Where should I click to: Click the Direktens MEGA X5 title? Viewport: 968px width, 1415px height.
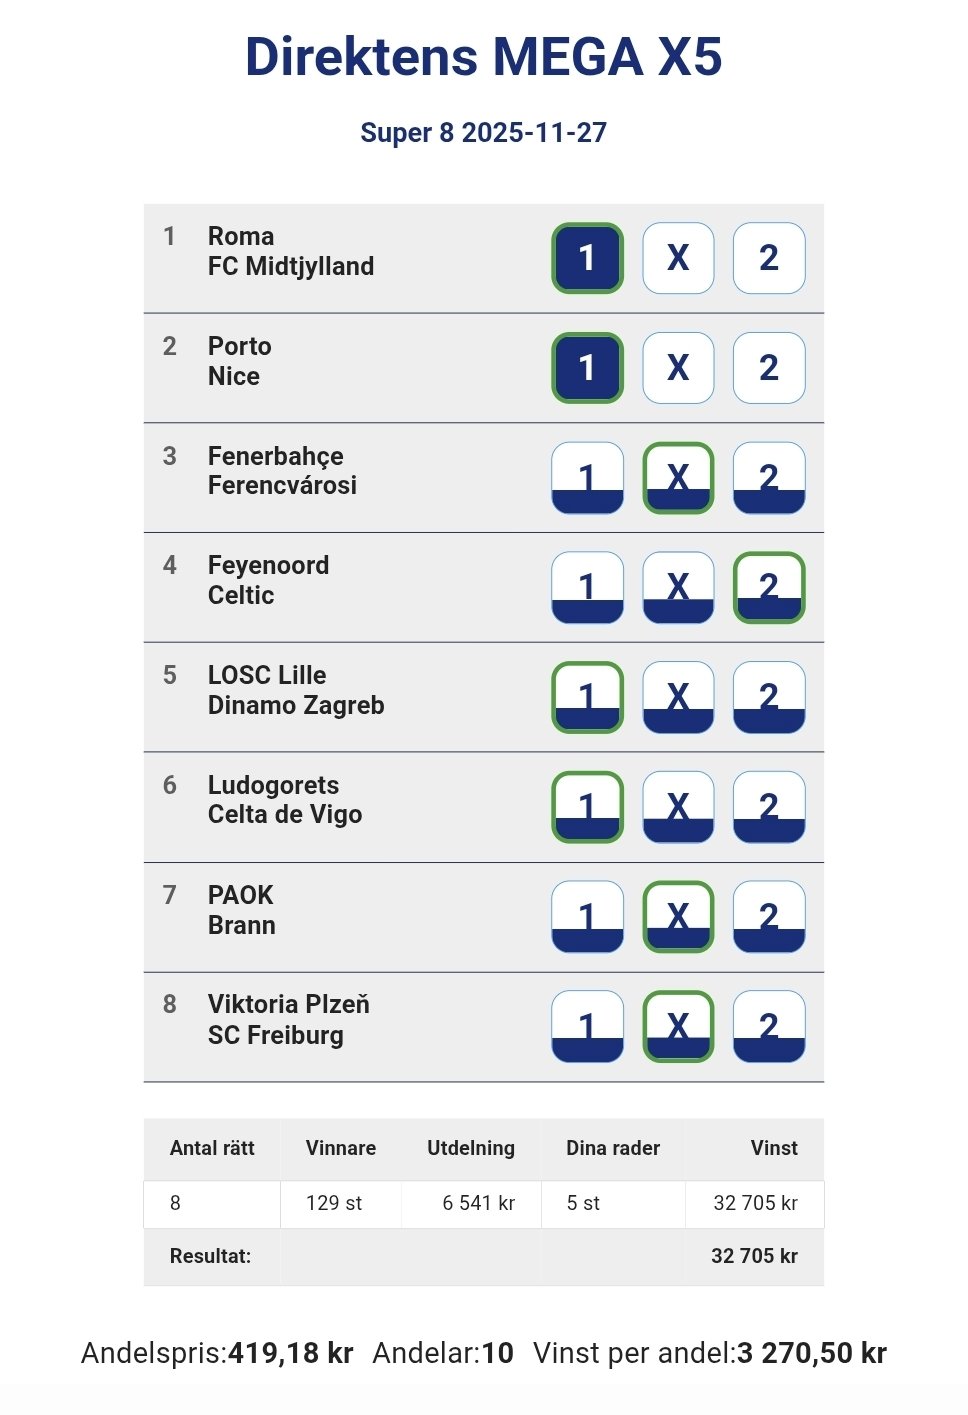(x=484, y=57)
